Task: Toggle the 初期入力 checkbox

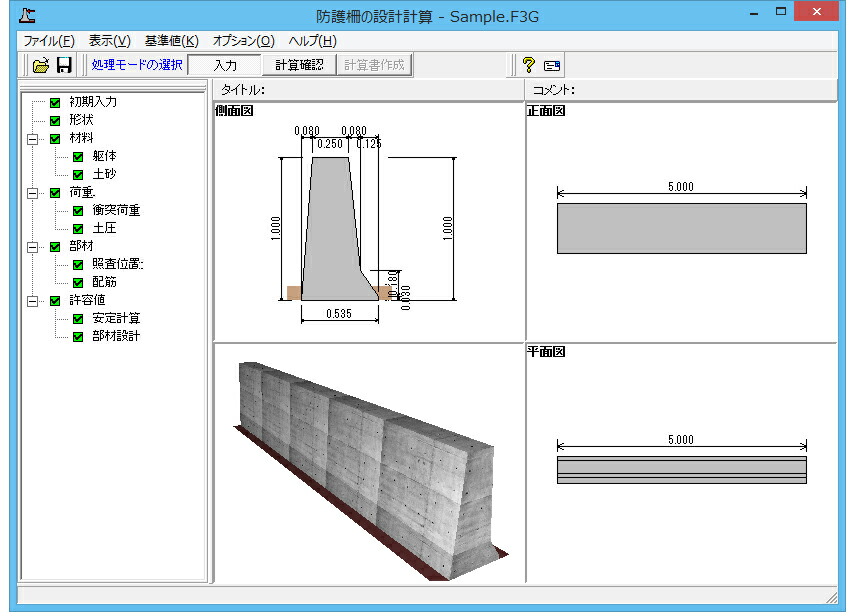Action: 55,103
